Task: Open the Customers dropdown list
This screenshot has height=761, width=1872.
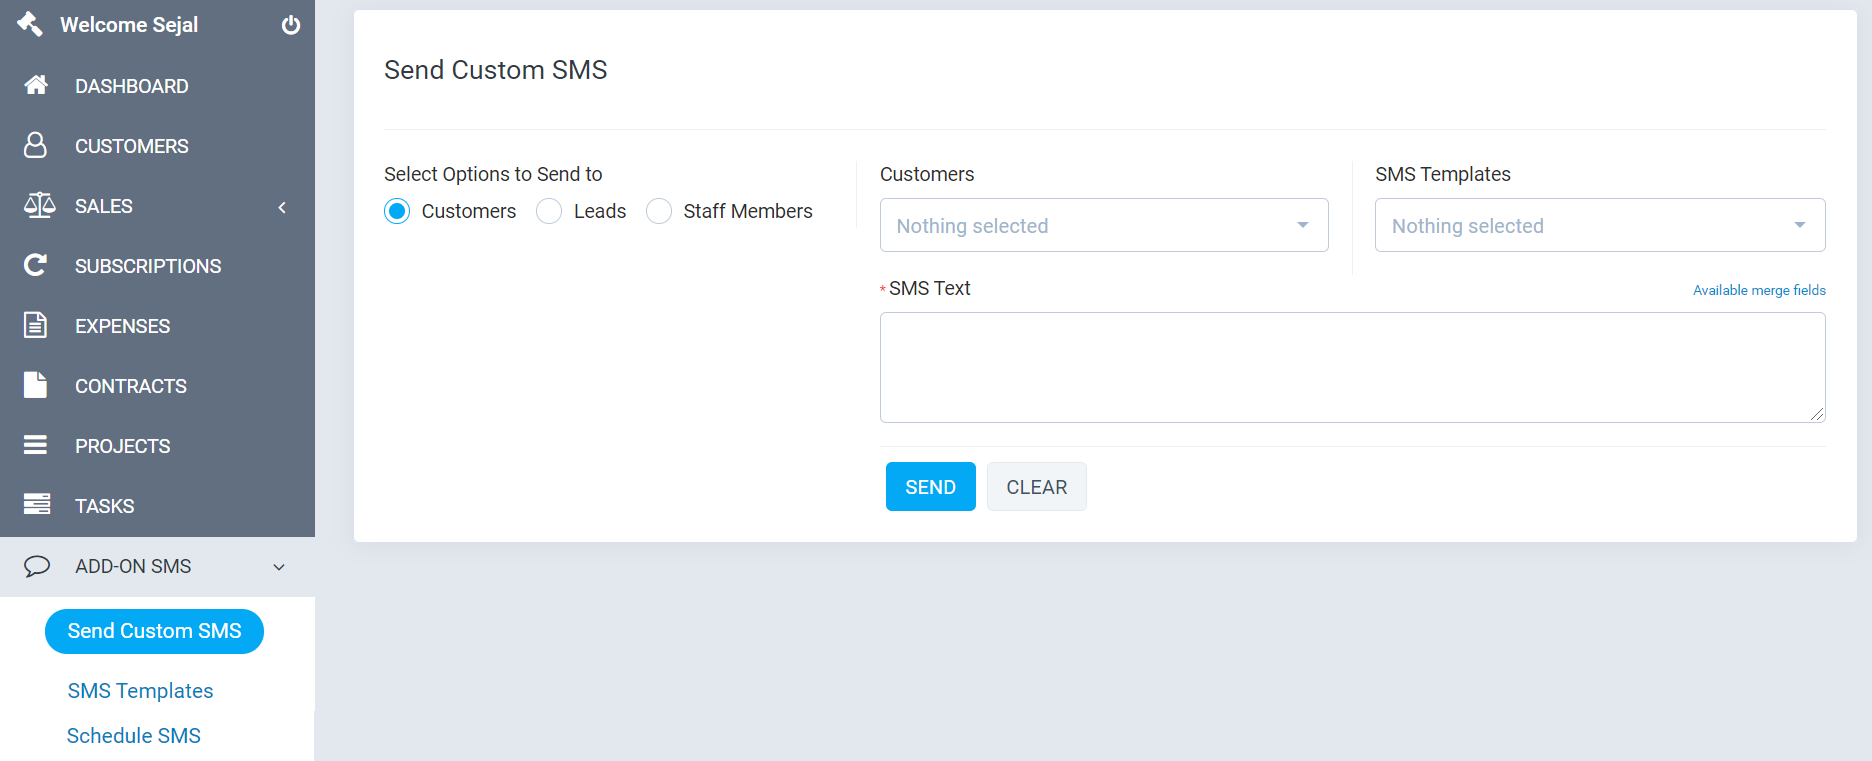Action: pos(1103,225)
